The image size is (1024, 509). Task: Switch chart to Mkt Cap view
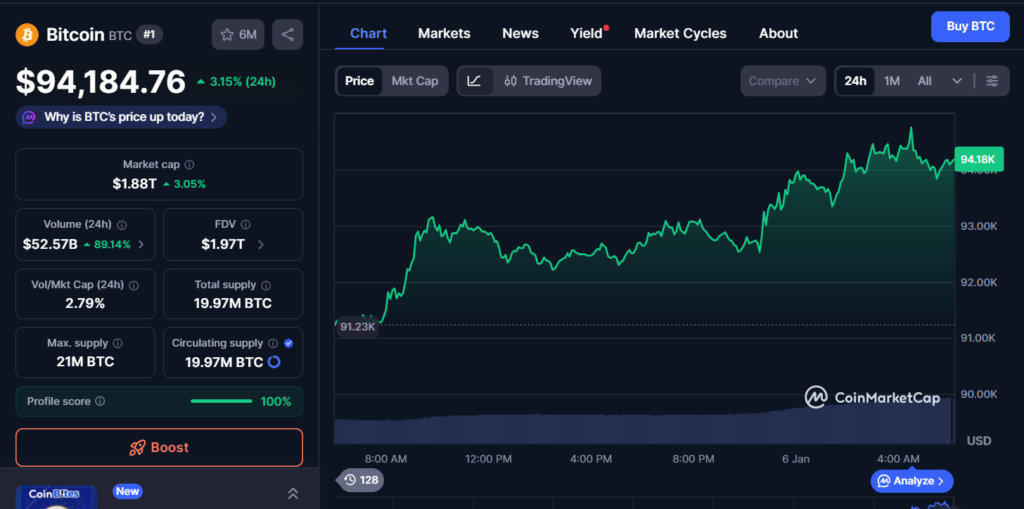(x=414, y=81)
